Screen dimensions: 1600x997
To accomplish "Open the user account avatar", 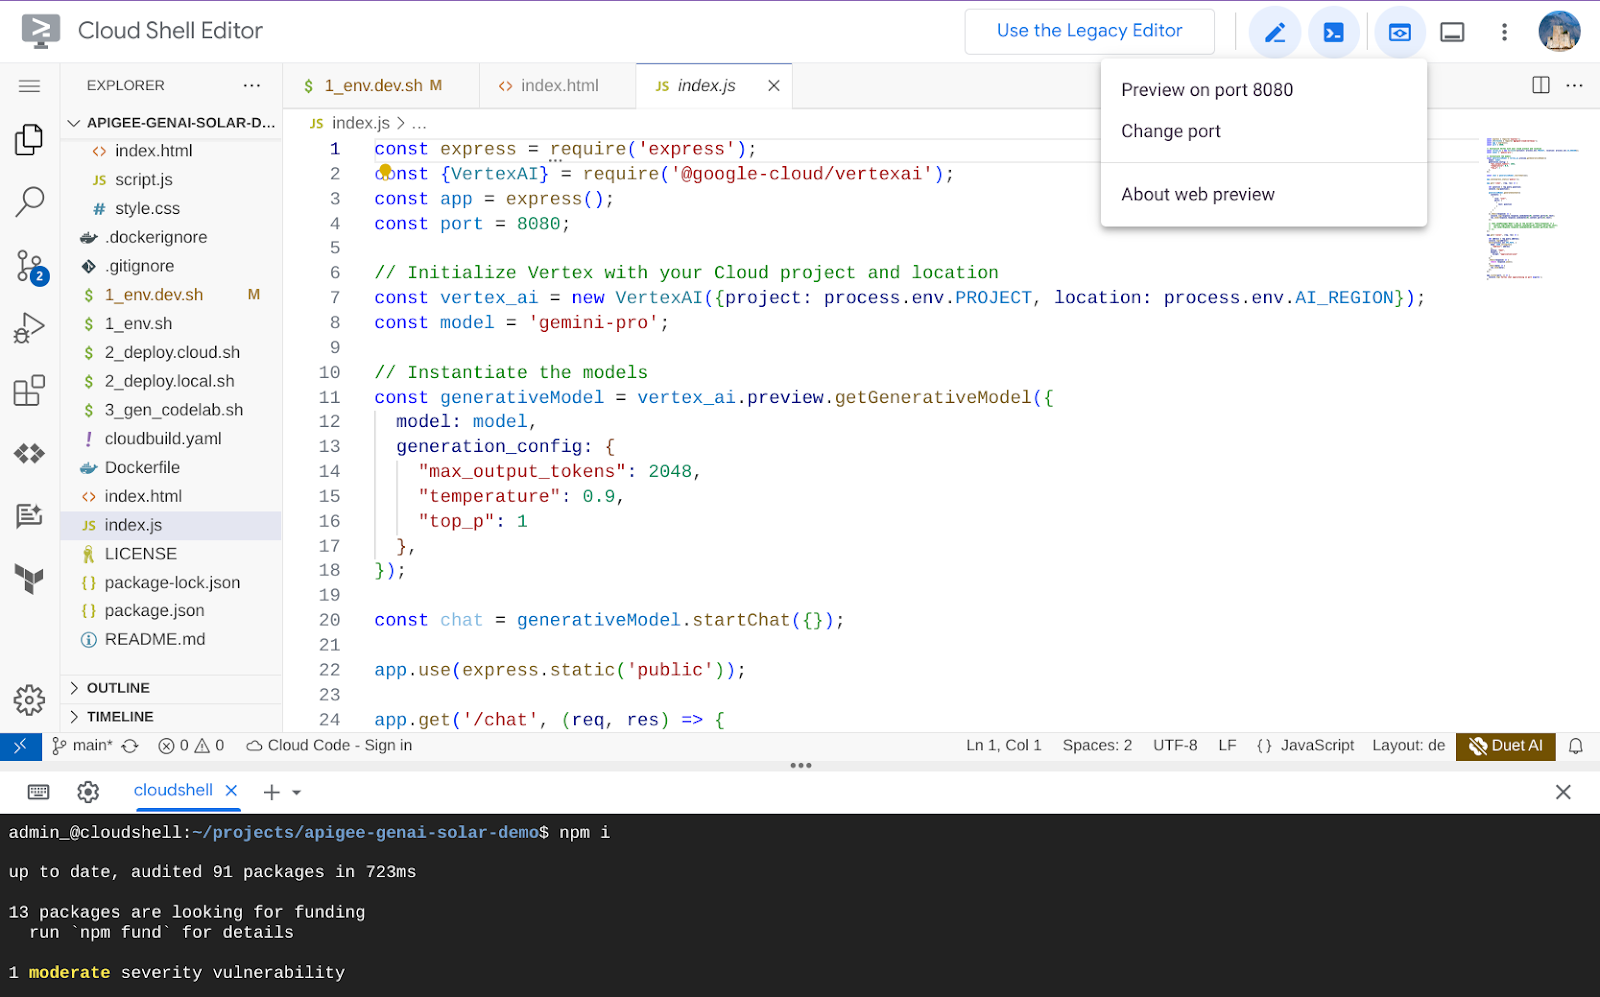I will pos(1559,32).
